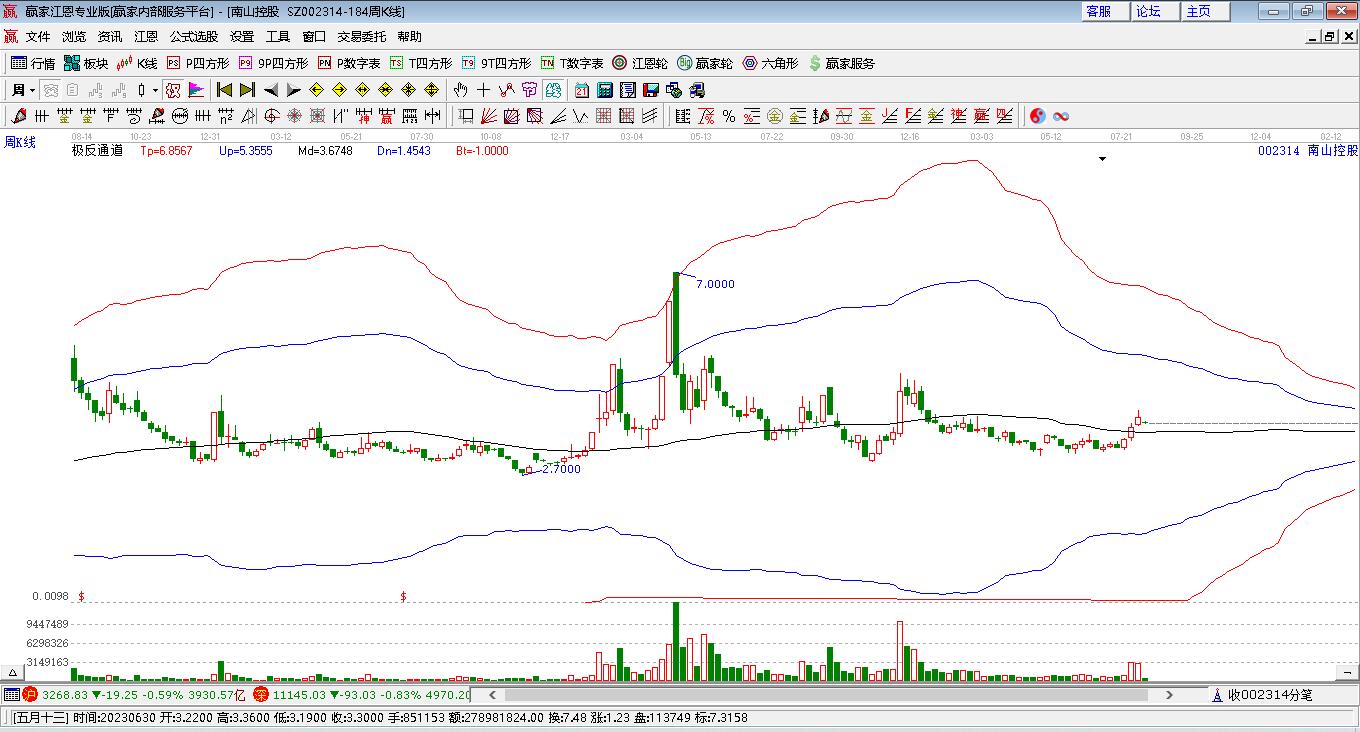Select the hand pan tool
The image size is (1360, 732).
click(x=461, y=90)
